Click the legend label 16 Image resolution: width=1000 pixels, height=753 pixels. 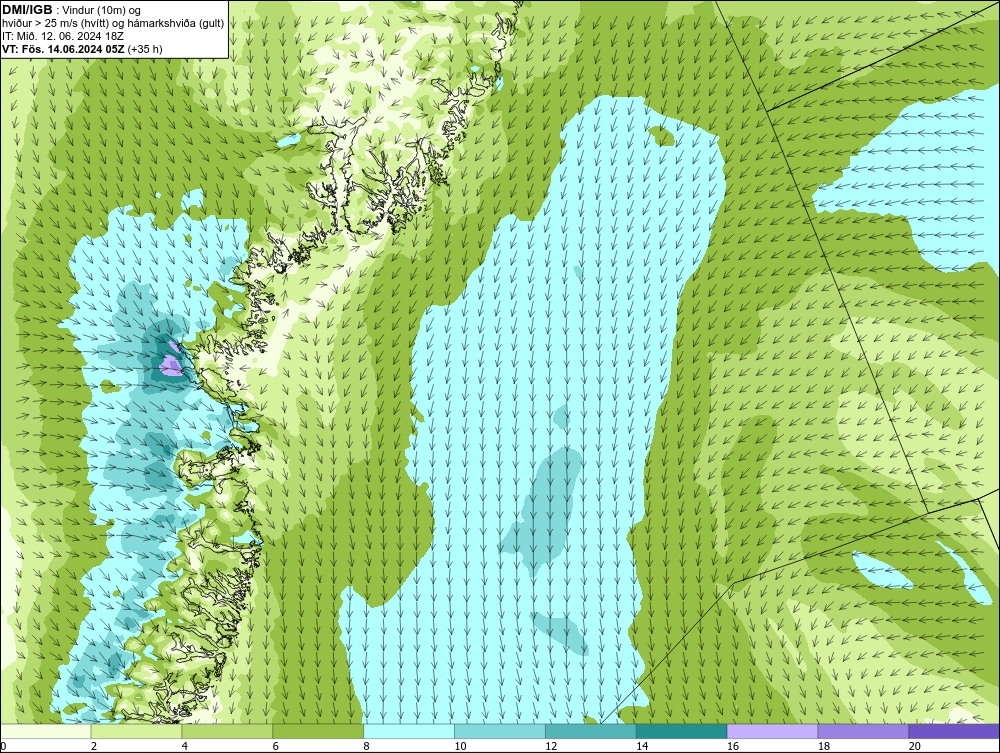tap(732, 746)
